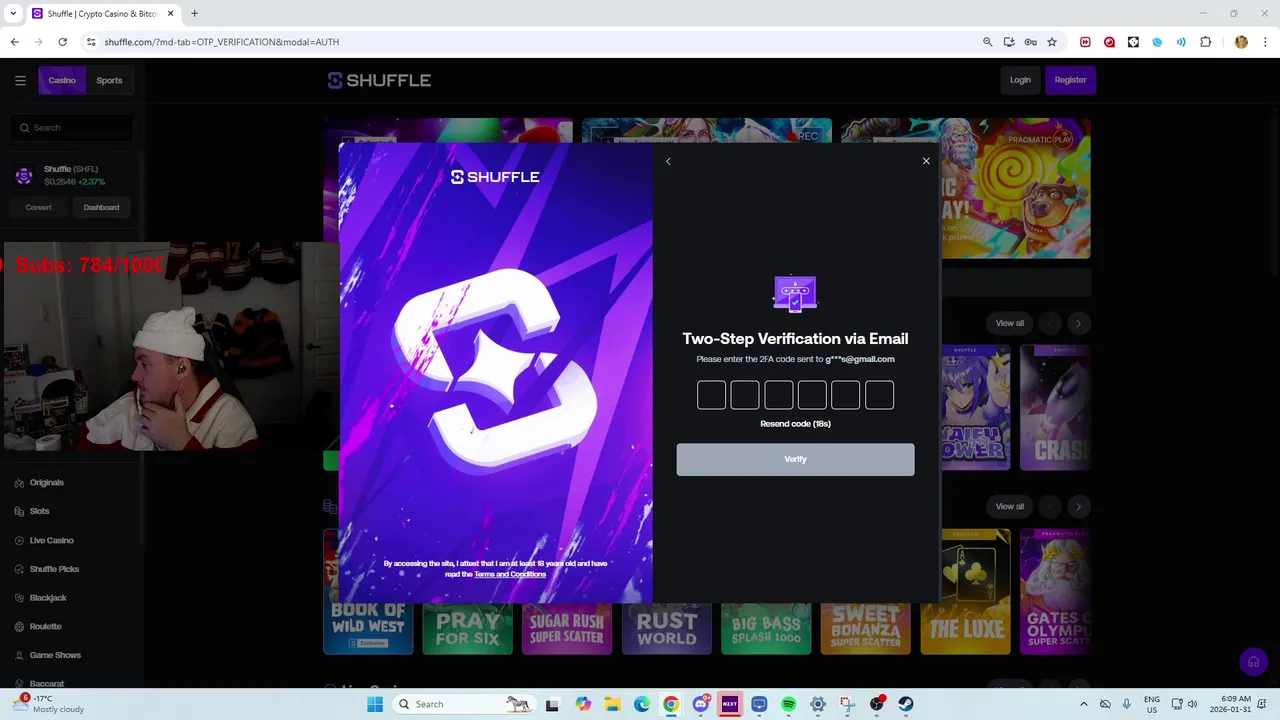Open a new browser tab

click(194, 14)
